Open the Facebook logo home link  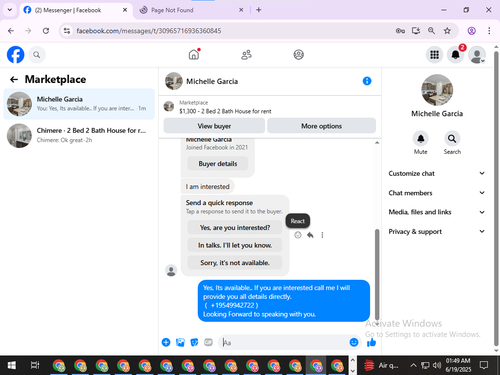click(16, 55)
